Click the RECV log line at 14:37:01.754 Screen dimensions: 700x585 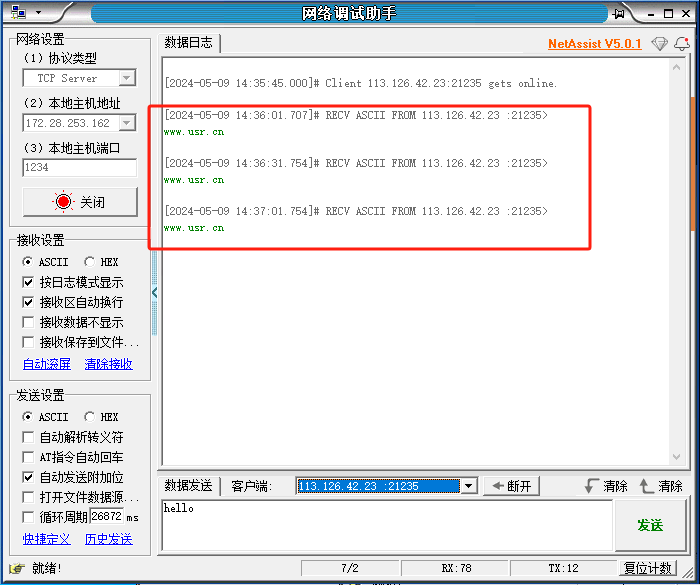(x=356, y=211)
